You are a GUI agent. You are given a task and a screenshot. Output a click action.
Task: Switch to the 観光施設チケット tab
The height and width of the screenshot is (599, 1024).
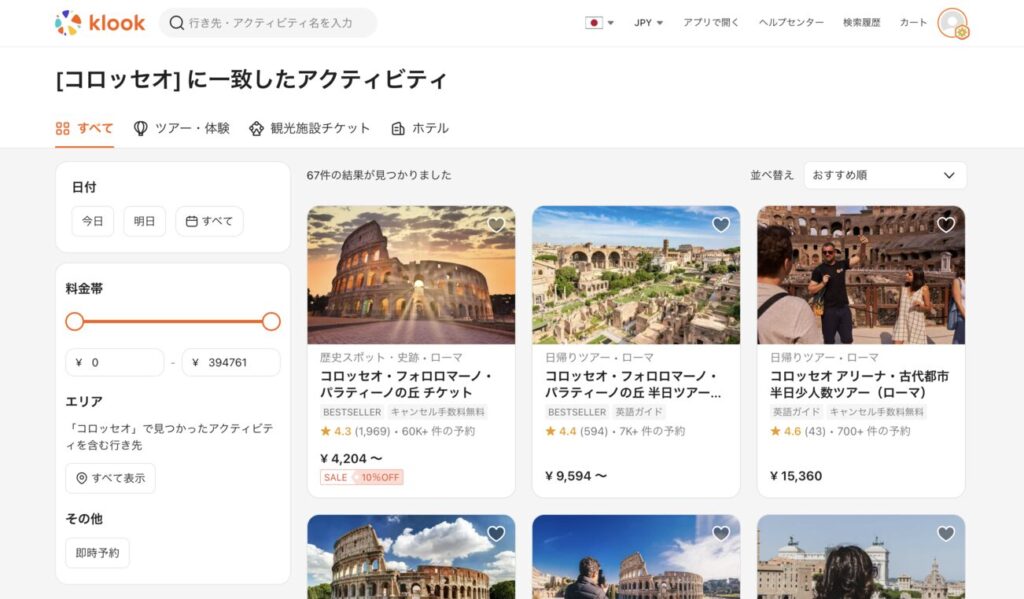[310, 128]
